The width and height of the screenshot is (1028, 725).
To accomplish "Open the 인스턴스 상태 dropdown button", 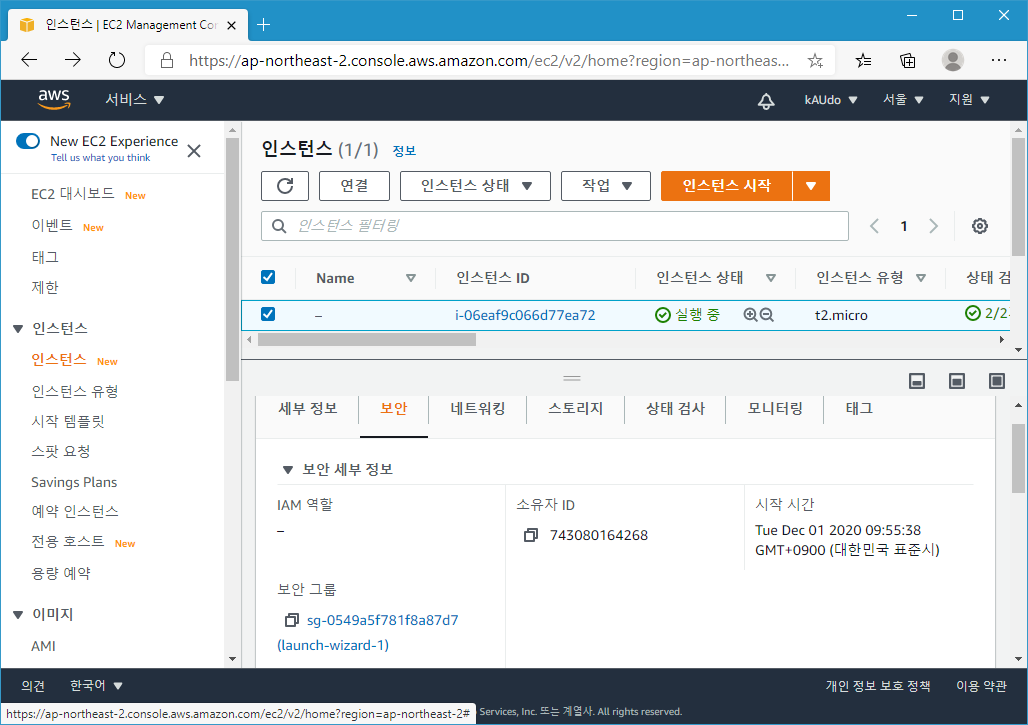I will 475,186.
